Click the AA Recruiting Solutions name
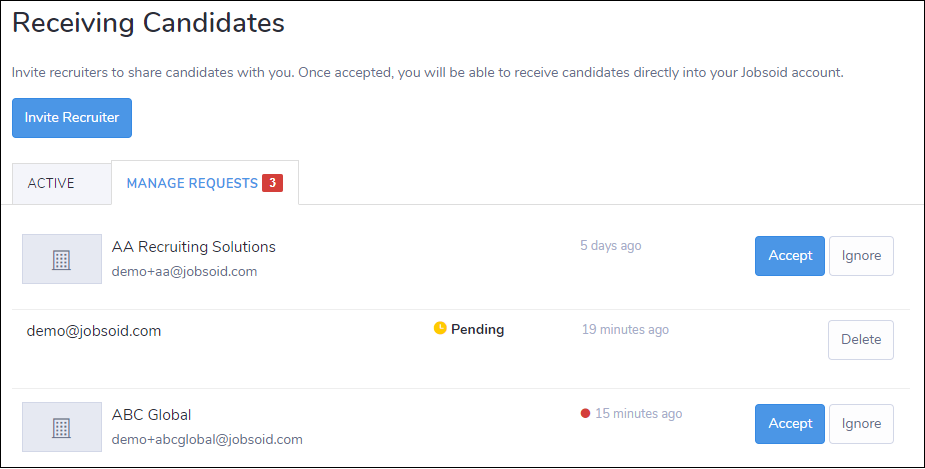The height and width of the screenshot is (469, 925). click(x=194, y=247)
